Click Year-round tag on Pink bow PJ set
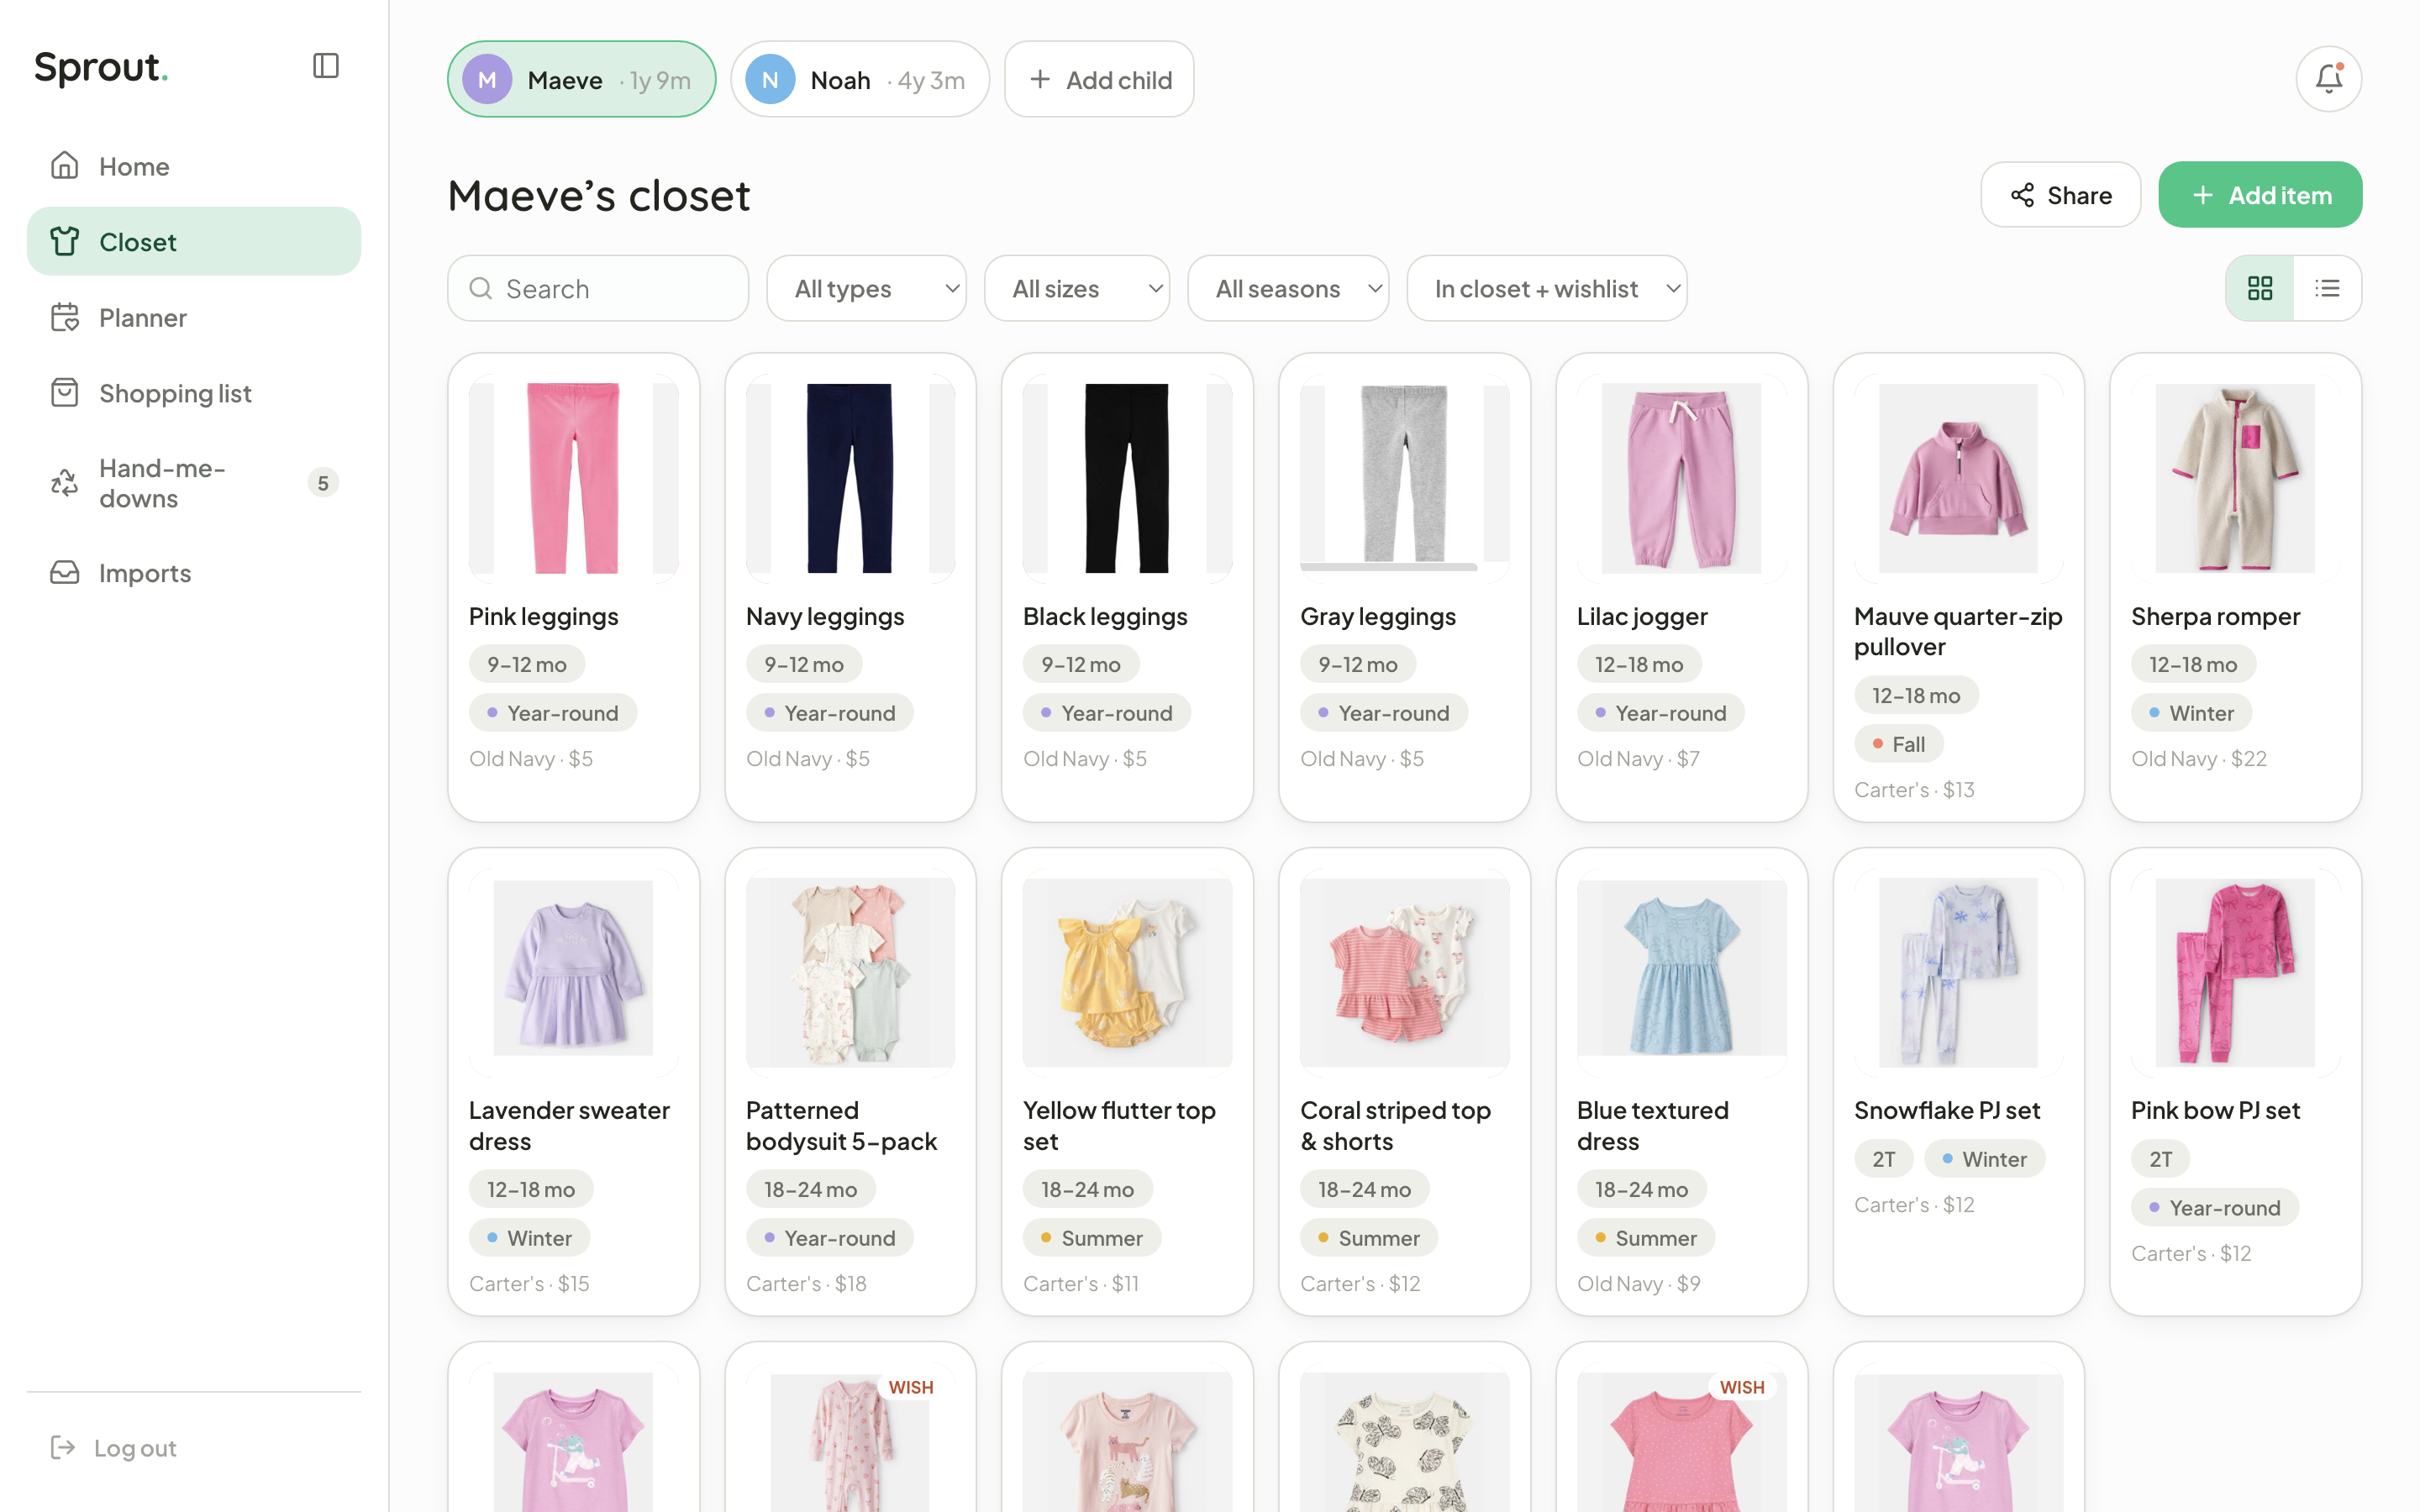Viewport: 2420px width, 1512px height. [2214, 1208]
